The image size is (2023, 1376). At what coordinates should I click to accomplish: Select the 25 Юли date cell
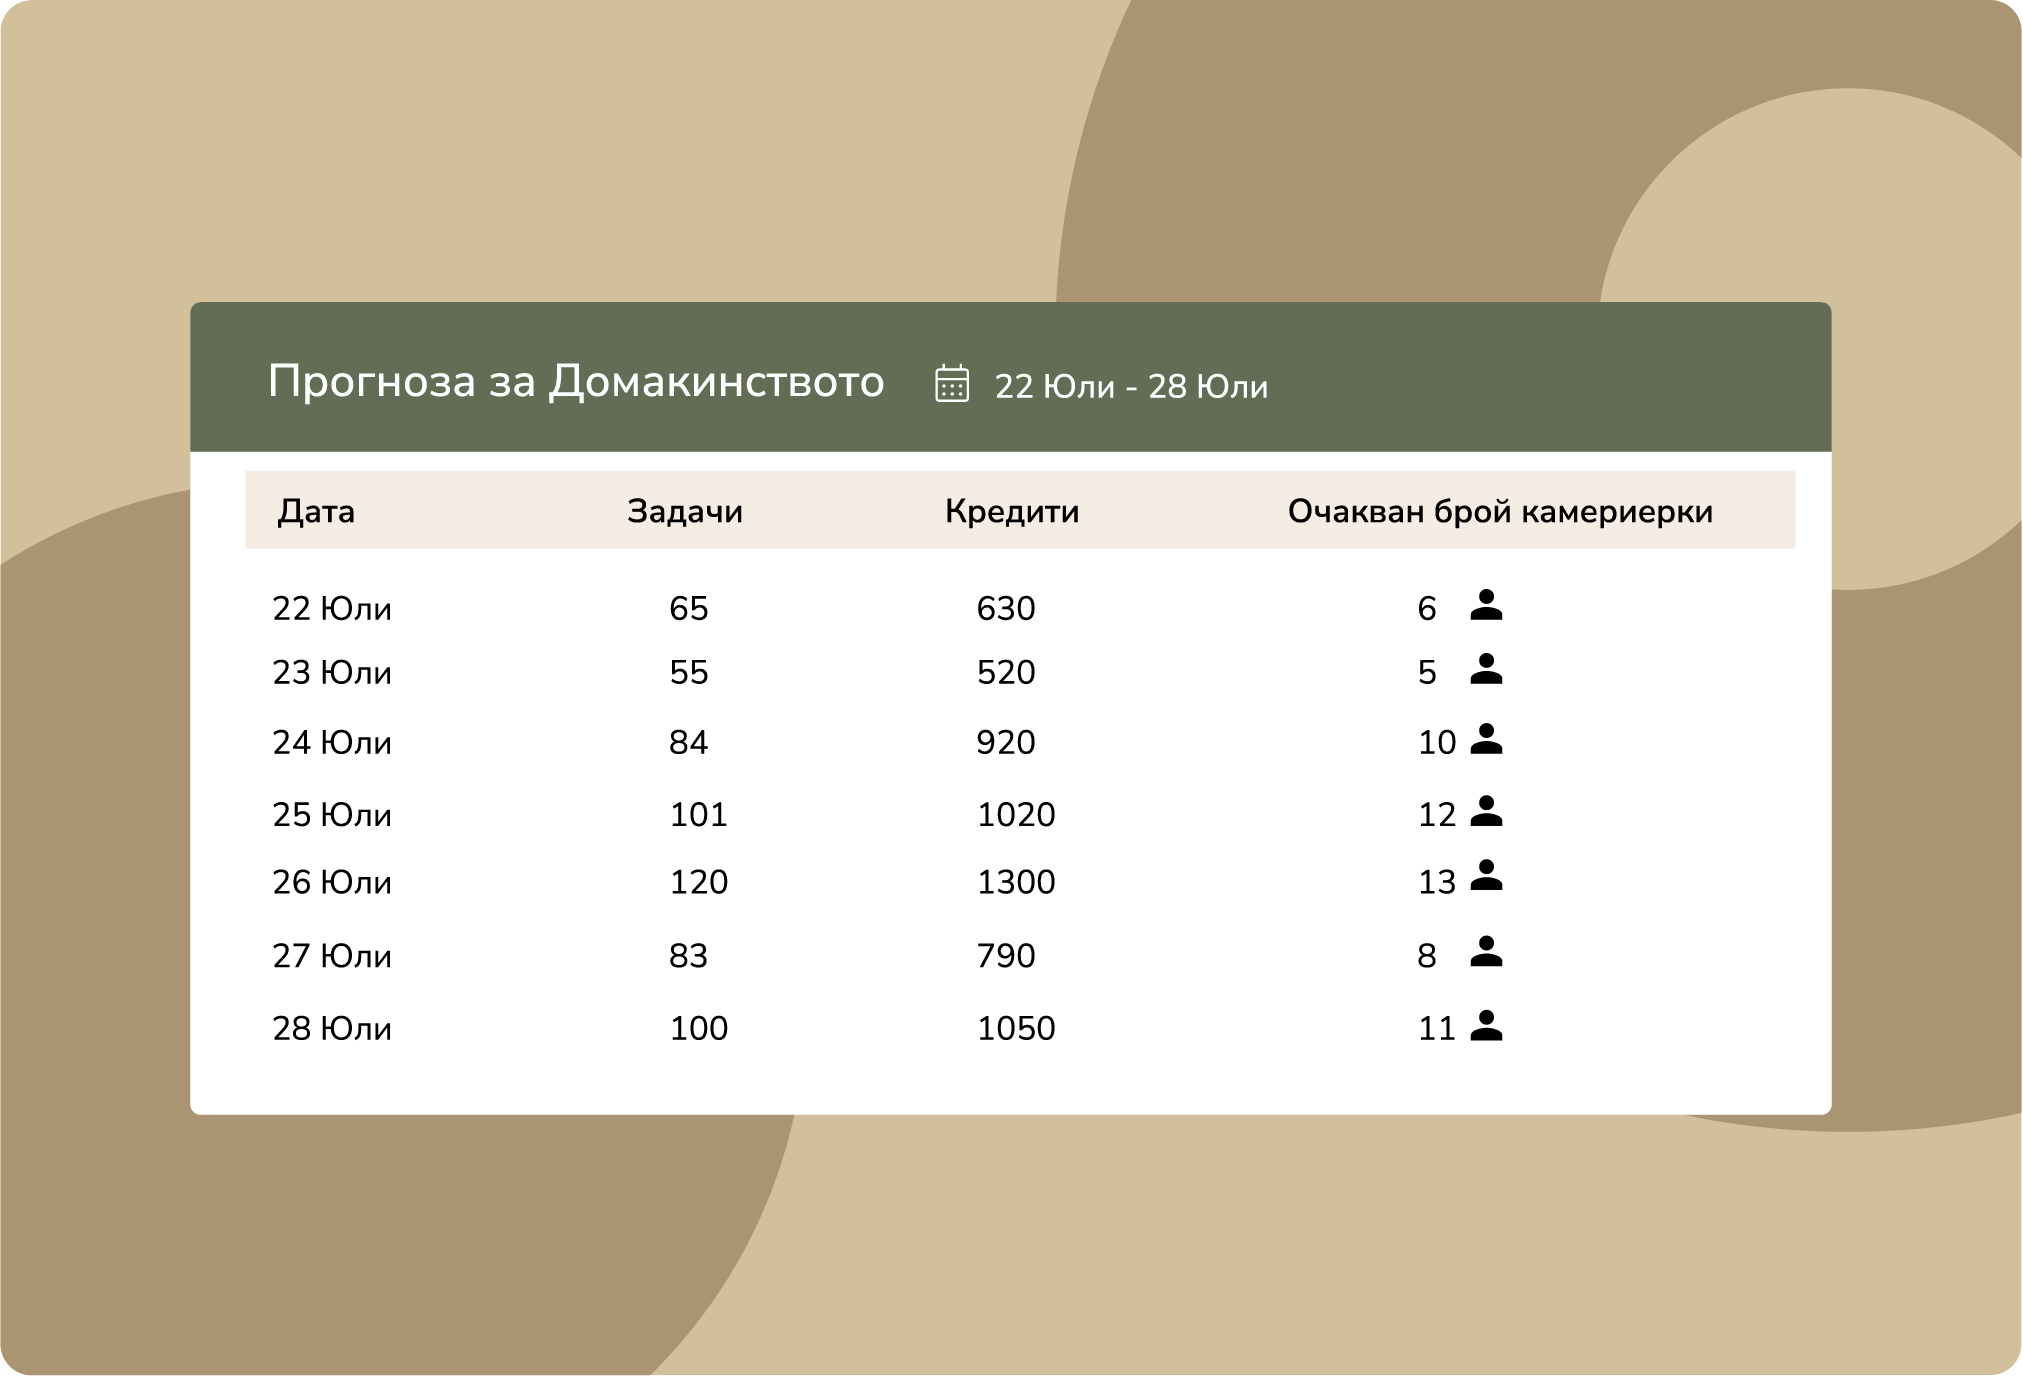pos(330,814)
